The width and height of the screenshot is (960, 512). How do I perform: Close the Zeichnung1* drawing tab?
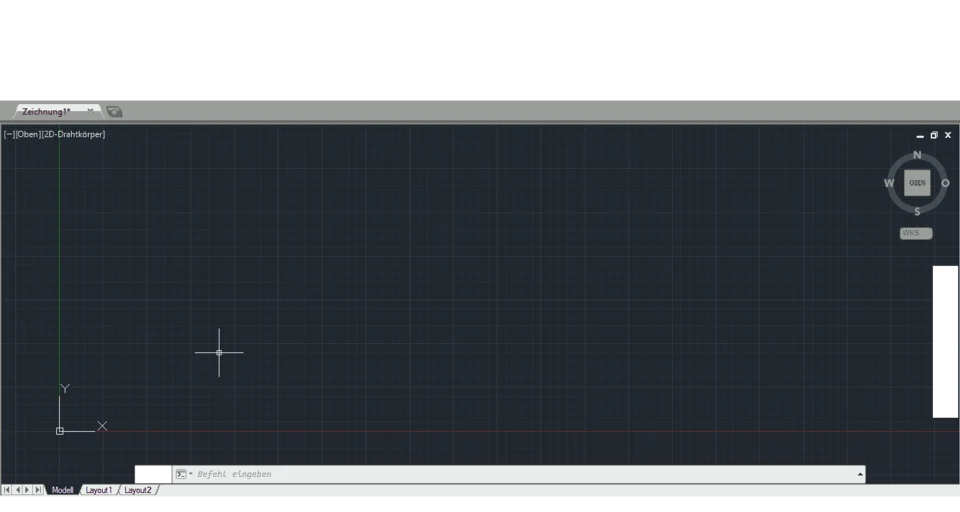pos(90,111)
